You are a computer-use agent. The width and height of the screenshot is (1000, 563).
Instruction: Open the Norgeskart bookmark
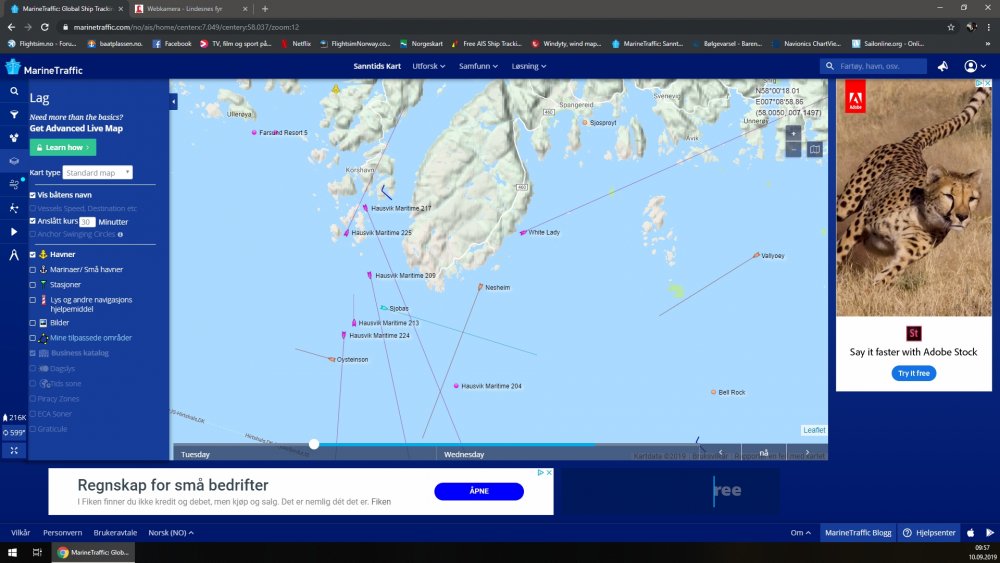coord(421,44)
